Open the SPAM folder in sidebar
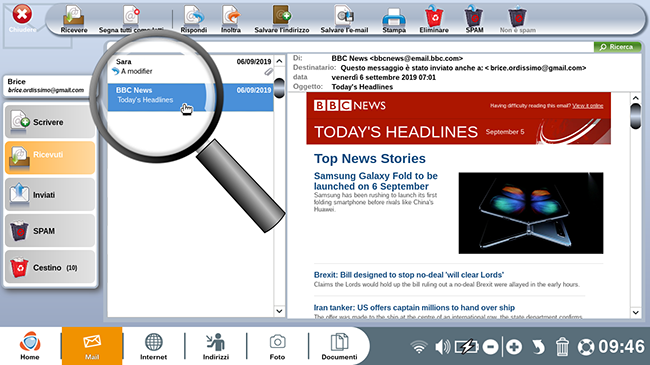The image size is (650, 365). tap(50, 231)
